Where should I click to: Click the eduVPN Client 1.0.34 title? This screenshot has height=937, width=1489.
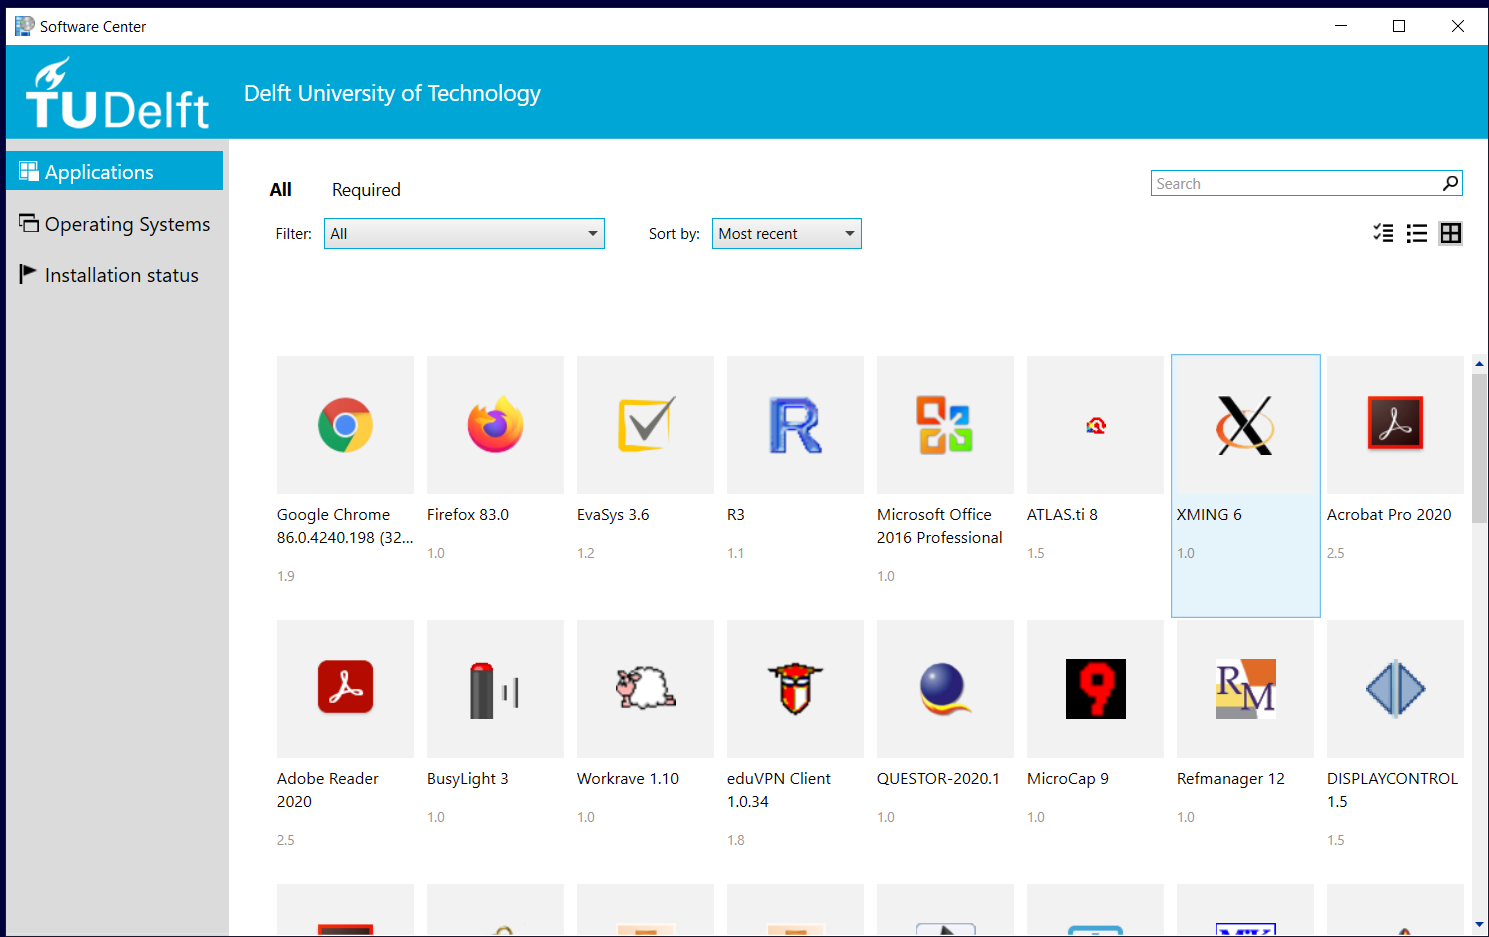(x=779, y=790)
